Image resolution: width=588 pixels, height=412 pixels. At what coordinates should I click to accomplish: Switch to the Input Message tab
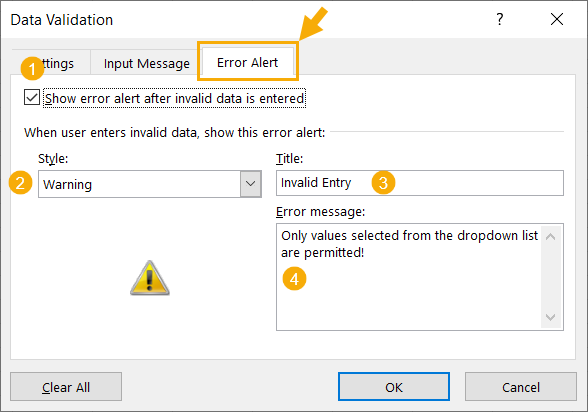click(147, 63)
